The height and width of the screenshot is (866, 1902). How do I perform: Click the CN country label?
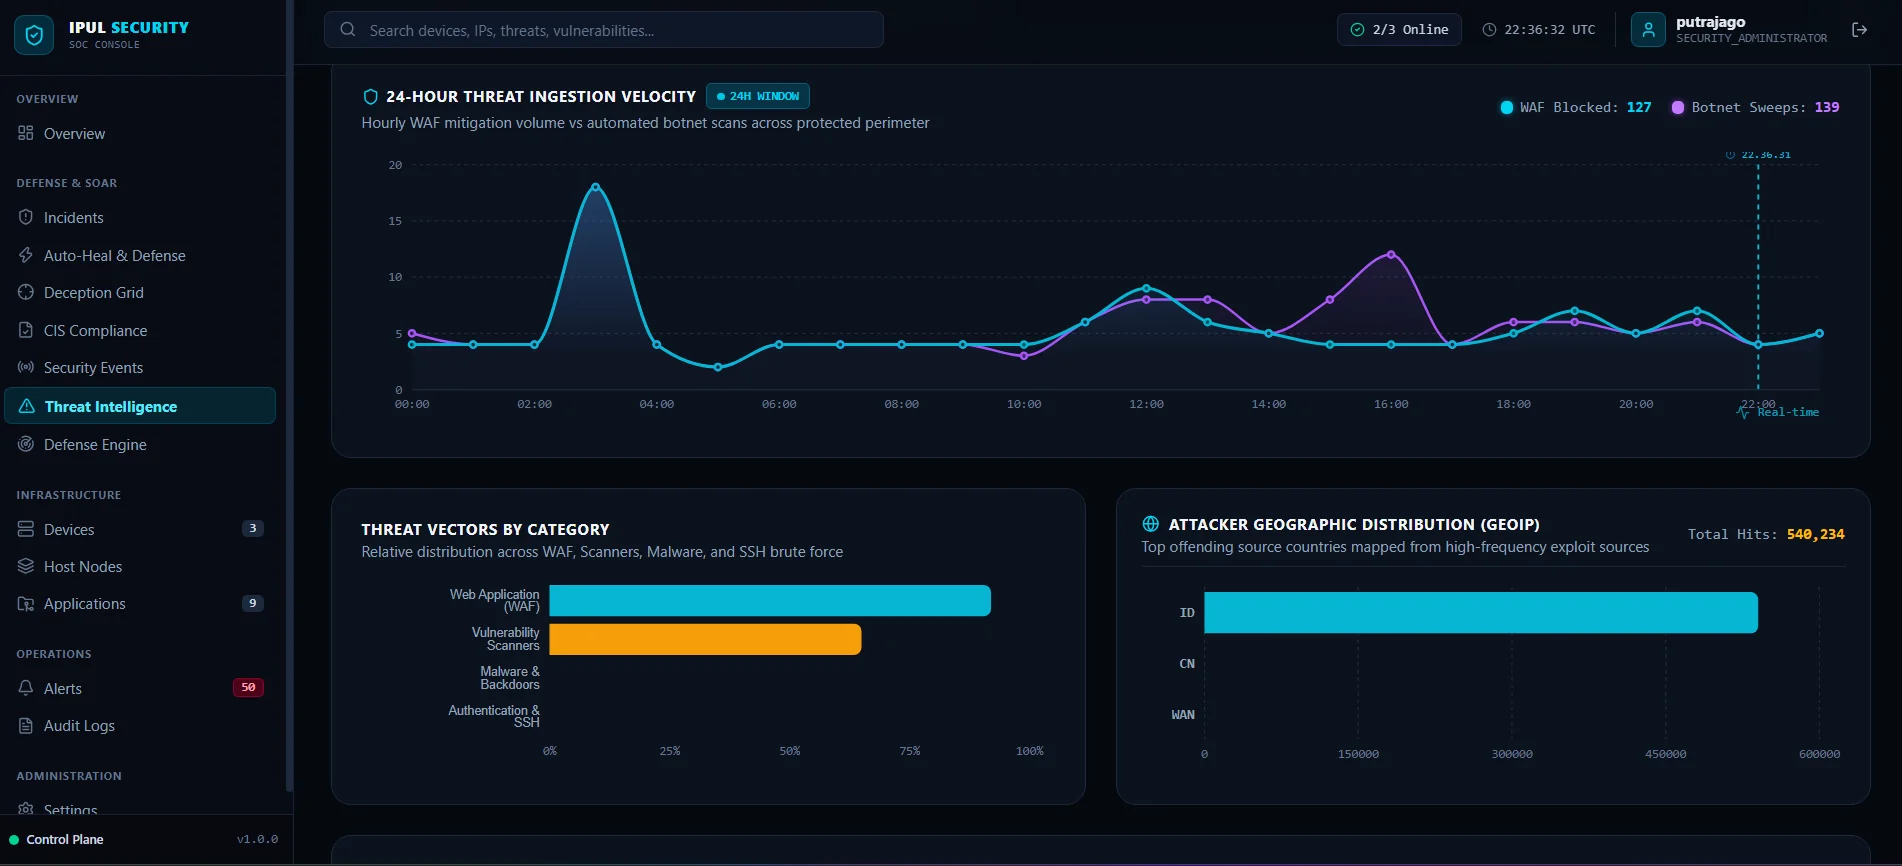pos(1187,664)
